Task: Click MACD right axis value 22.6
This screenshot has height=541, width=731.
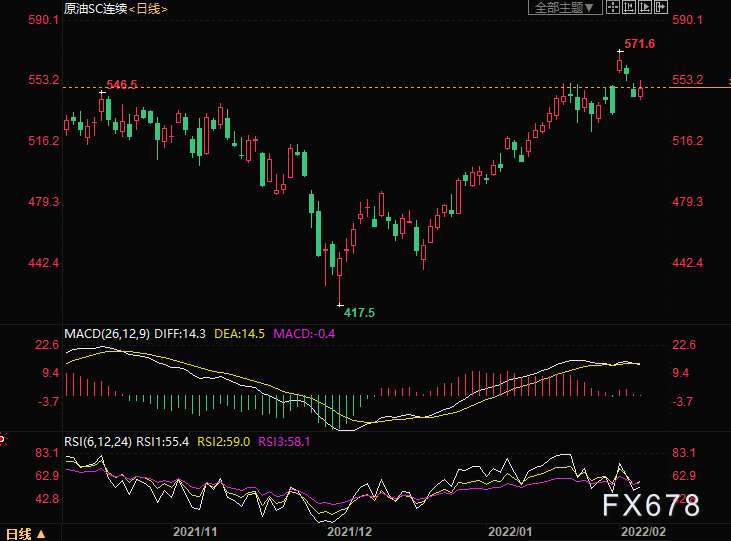Action: 684,345
